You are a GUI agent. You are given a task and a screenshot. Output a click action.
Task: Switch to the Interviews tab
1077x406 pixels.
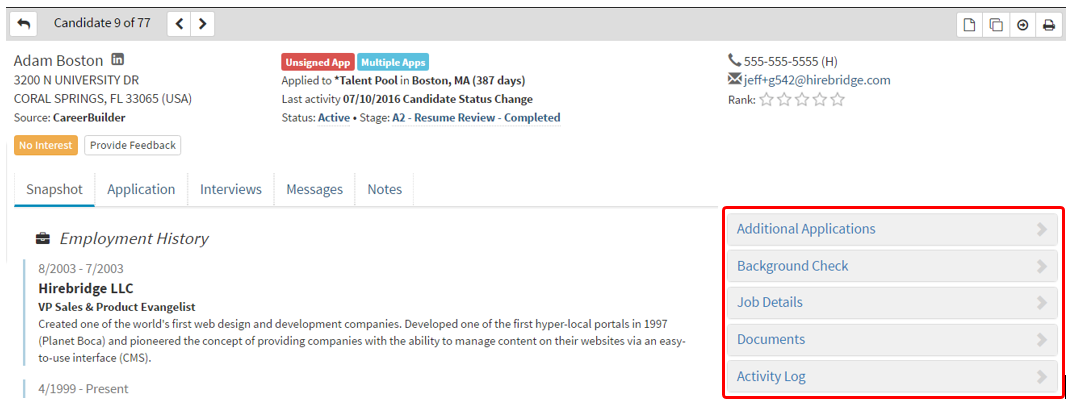click(x=230, y=189)
